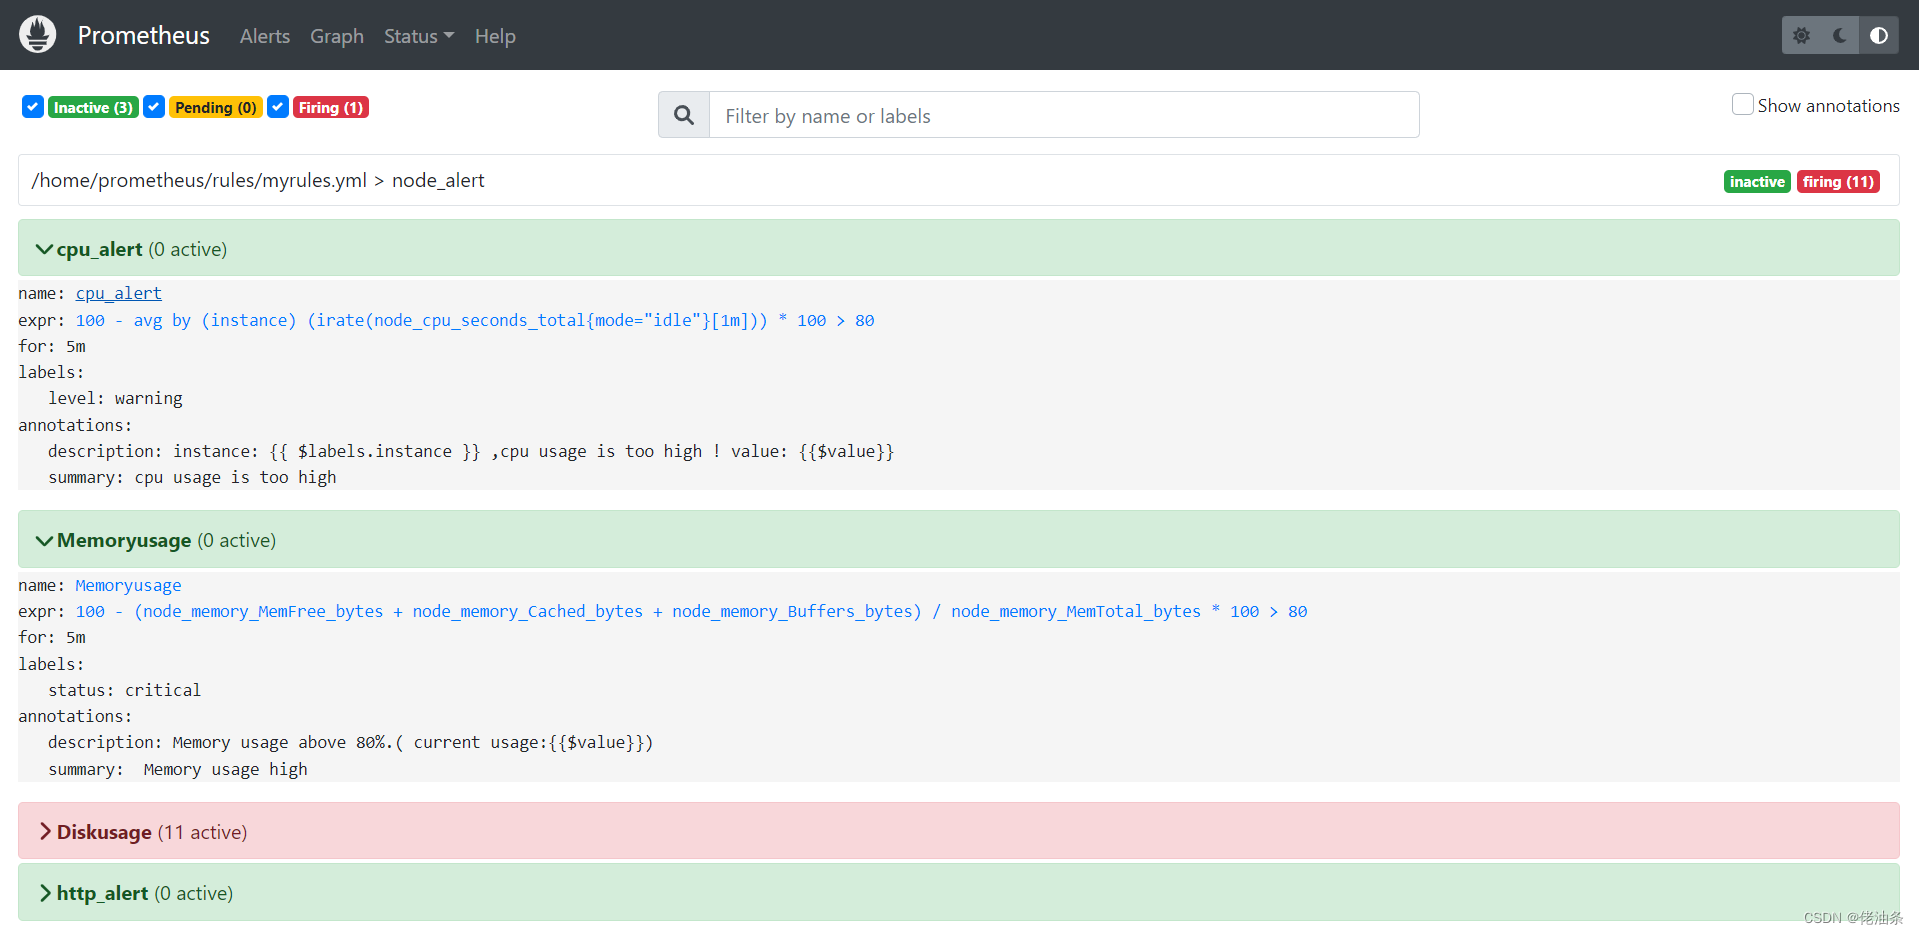Image resolution: width=1919 pixels, height=934 pixels.
Task: Open the cpu_alert name link
Action: (x=119, y=293)
